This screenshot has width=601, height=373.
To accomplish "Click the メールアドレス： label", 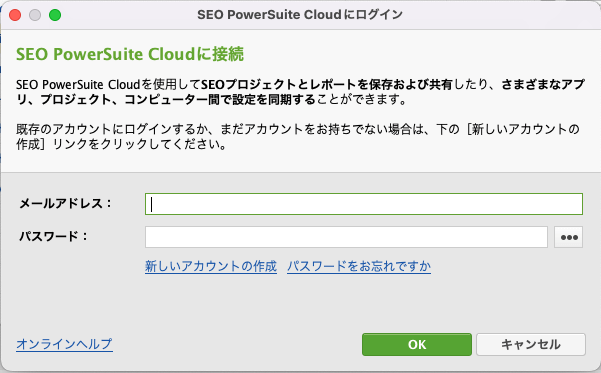I will coord(65,203).
